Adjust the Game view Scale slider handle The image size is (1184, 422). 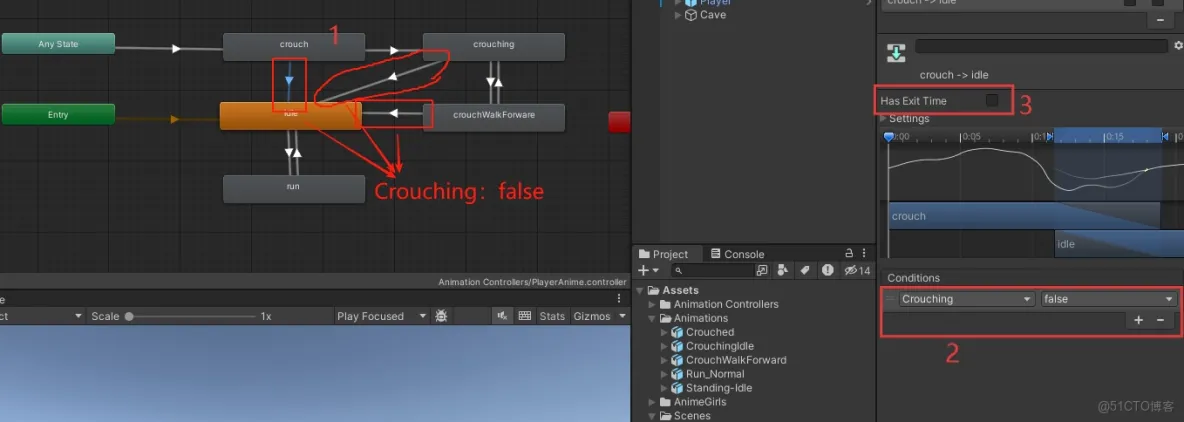129,316
